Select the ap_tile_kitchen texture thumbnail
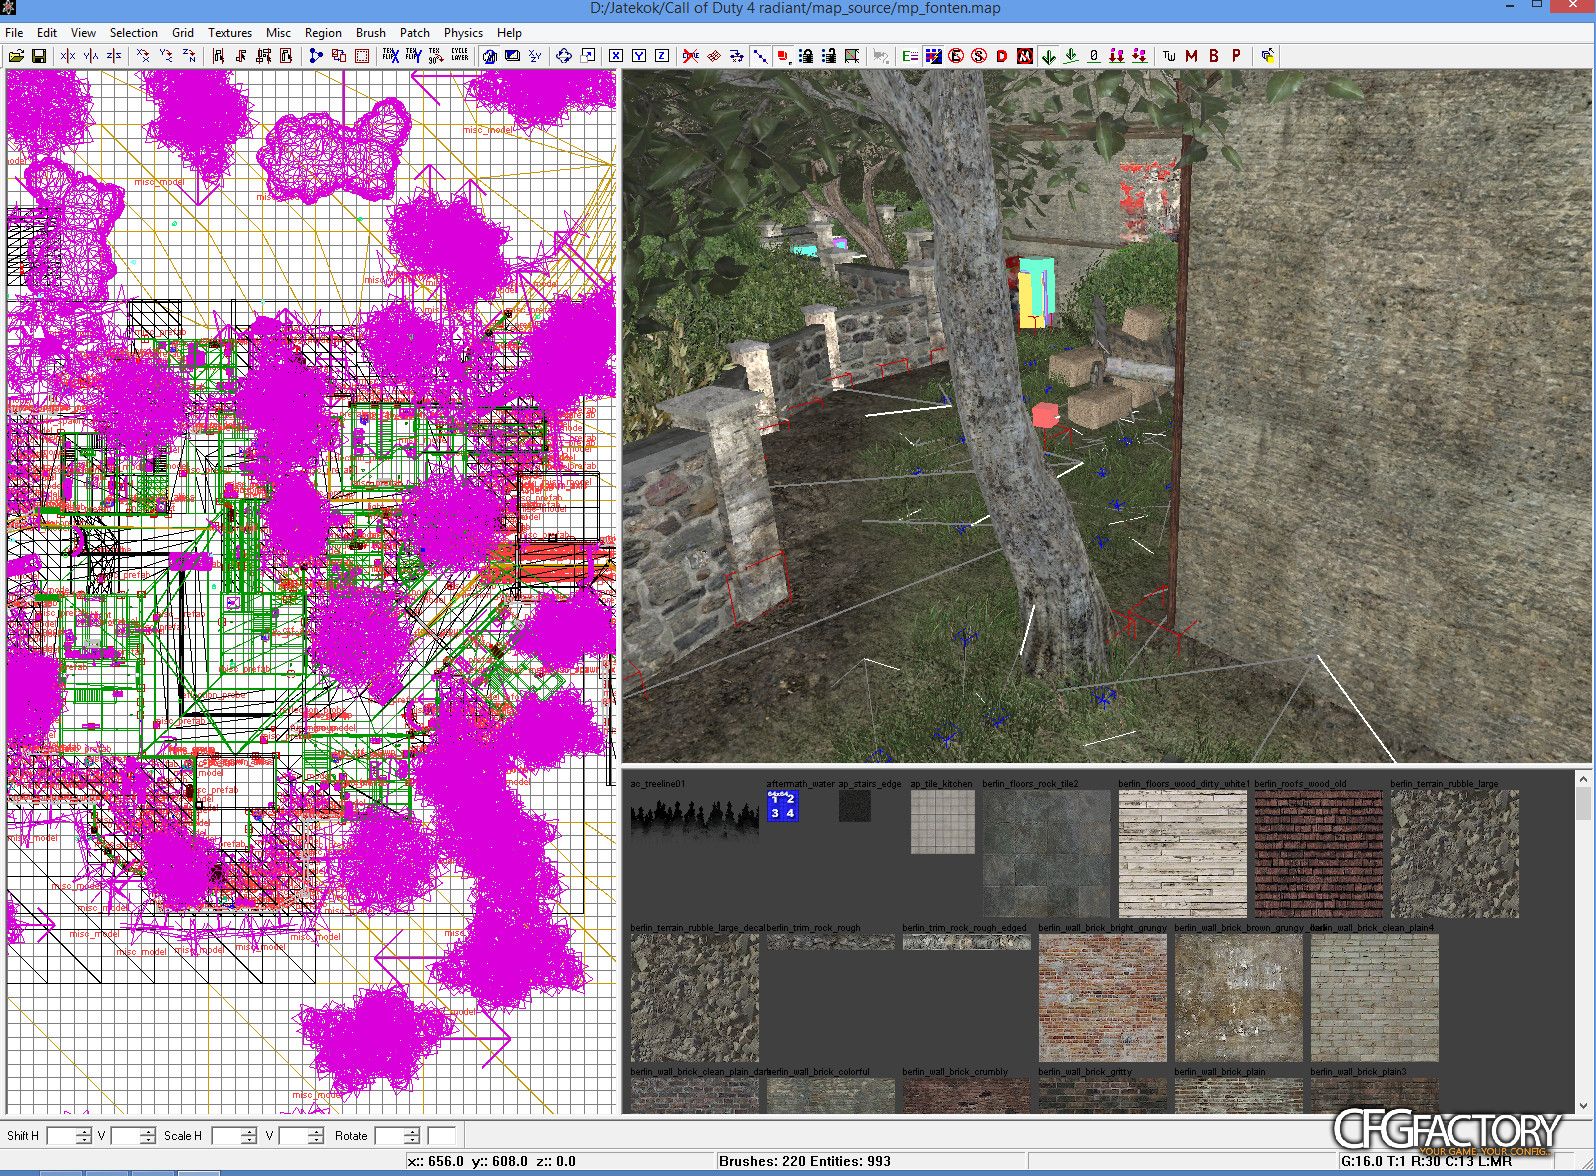 point(943,822)
